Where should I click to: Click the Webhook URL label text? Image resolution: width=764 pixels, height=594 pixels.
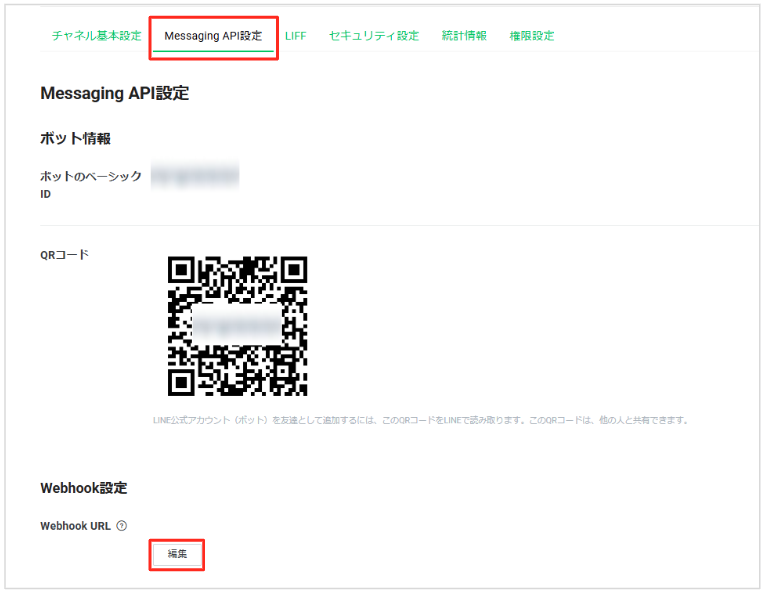[75, 526]
